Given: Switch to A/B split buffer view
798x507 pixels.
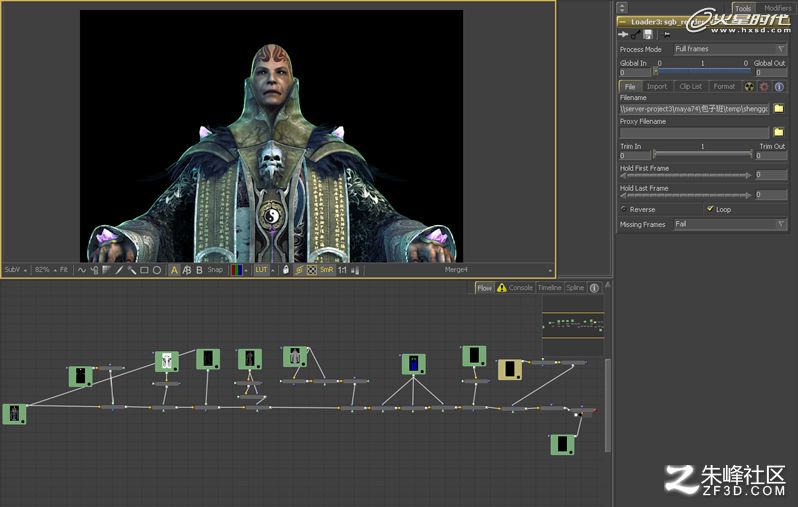Looking at the screenshot, I should pyautogui.click(x=187, y=270).
